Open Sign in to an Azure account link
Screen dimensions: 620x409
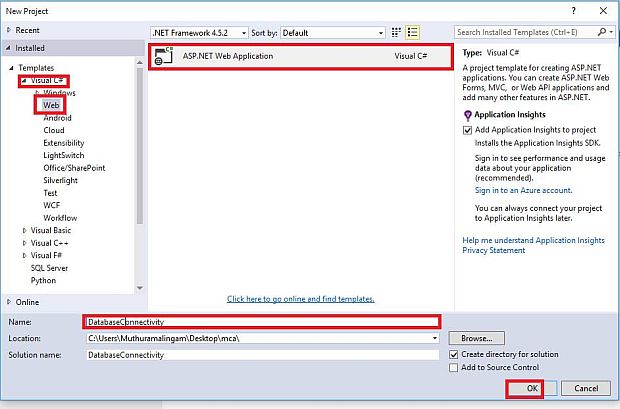tap(523, 190)
